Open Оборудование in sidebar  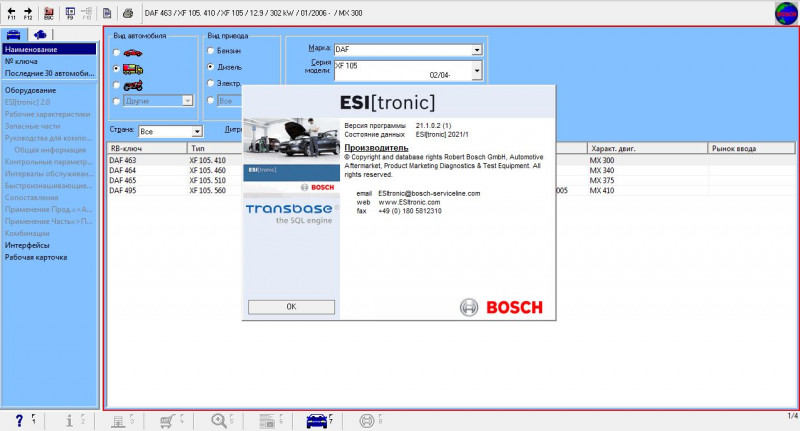(31, 90)
